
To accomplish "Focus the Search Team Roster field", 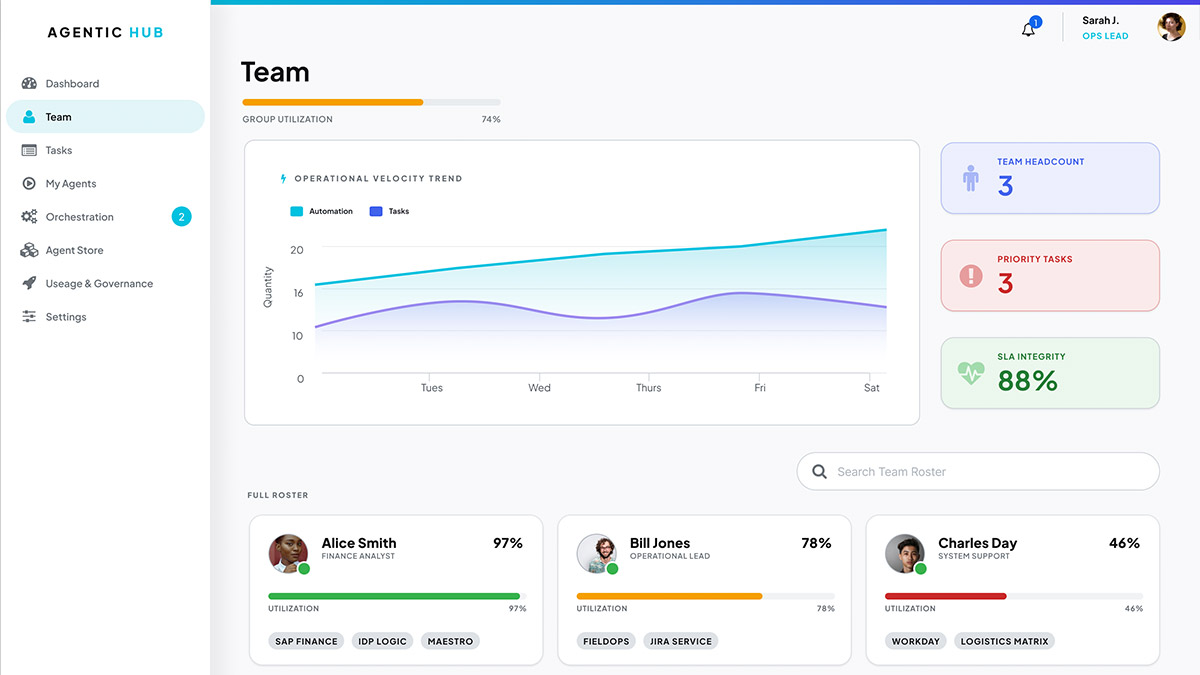I will (x=978, y=472).
